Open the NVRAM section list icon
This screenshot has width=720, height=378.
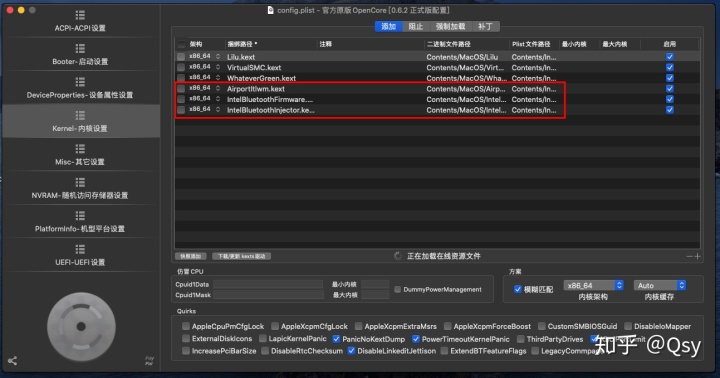coord(80,182)
